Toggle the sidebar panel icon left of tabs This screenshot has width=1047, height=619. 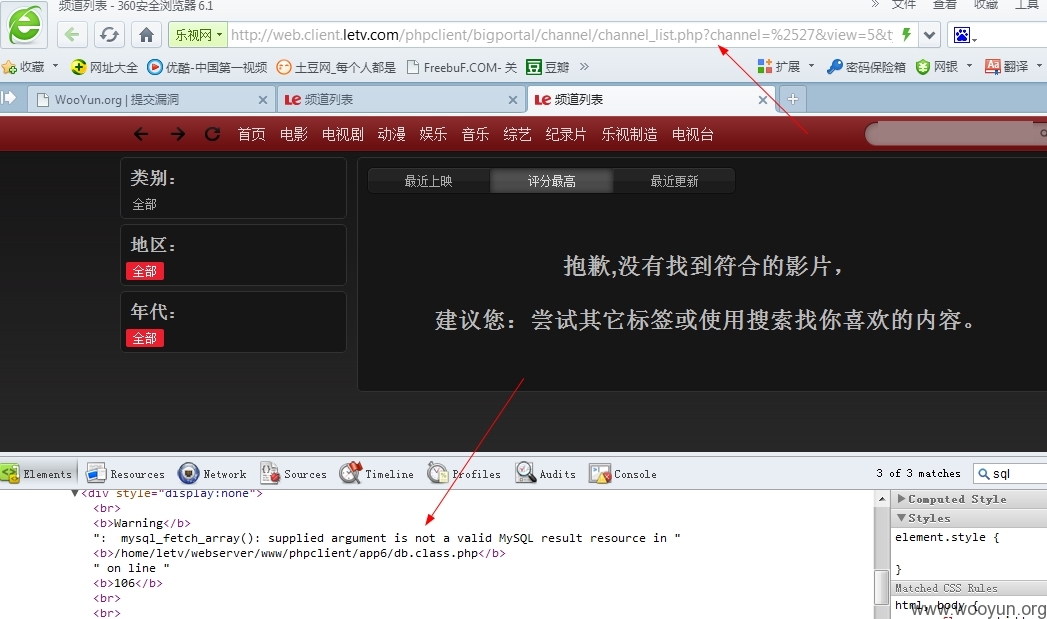tap(9, 98)
